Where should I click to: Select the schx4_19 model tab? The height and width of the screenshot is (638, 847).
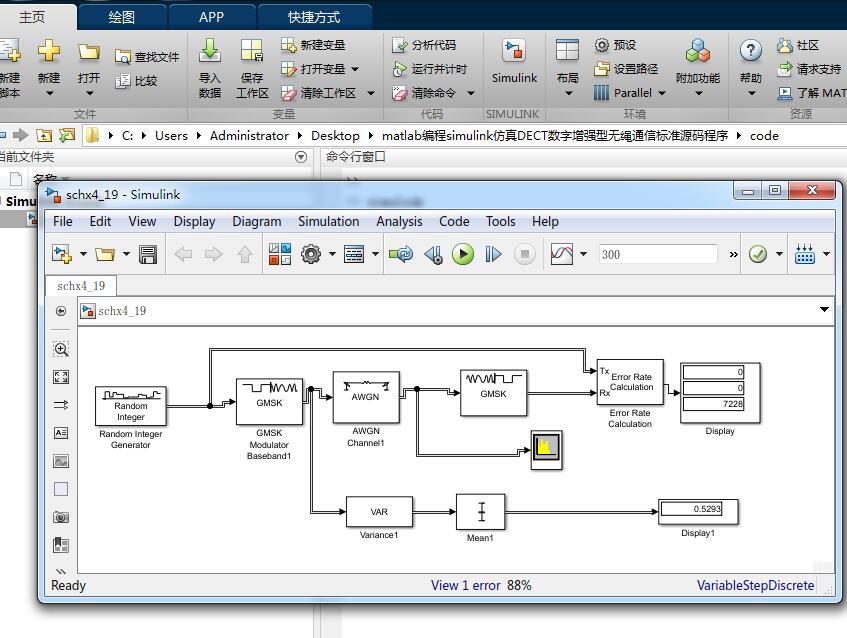(81, 286)
